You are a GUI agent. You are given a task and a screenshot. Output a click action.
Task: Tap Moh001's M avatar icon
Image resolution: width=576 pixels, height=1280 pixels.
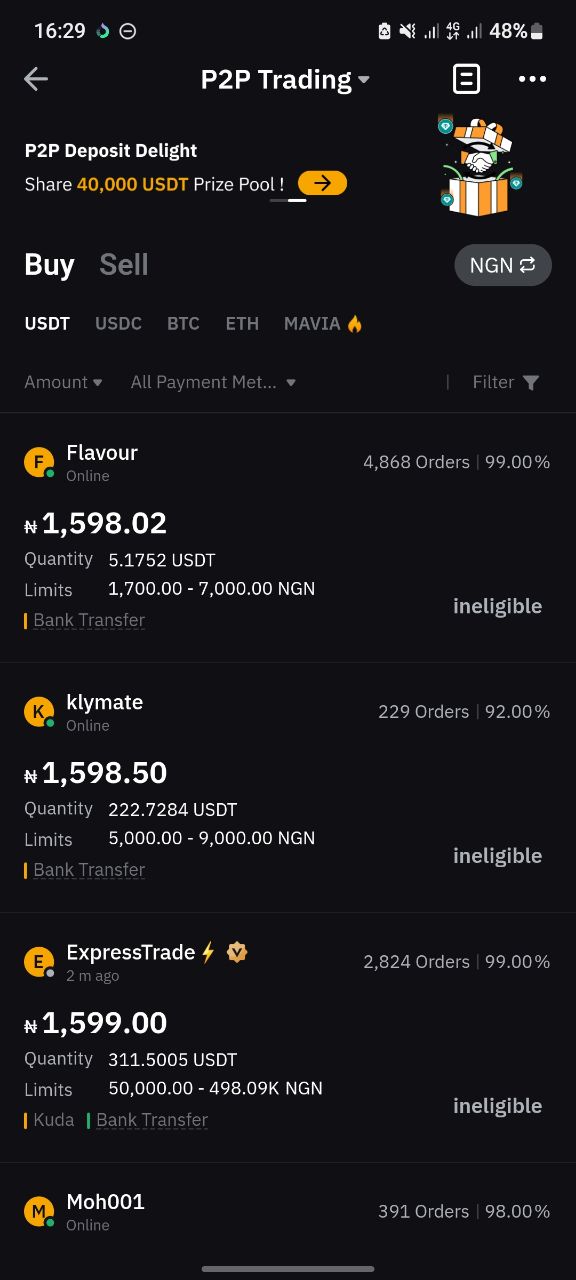tap(39, 1212)
